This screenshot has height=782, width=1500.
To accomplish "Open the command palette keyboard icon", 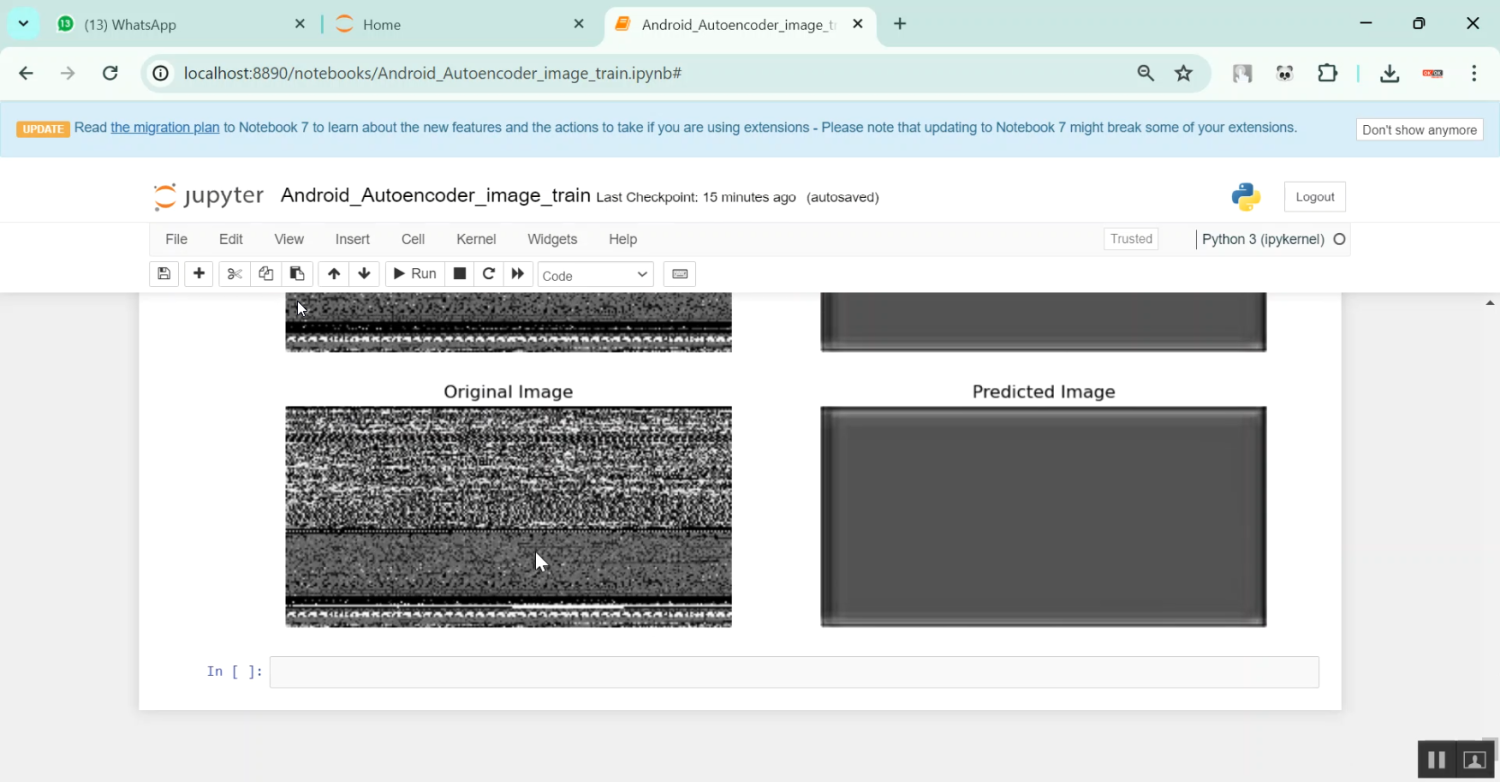I will pos(679,273).
